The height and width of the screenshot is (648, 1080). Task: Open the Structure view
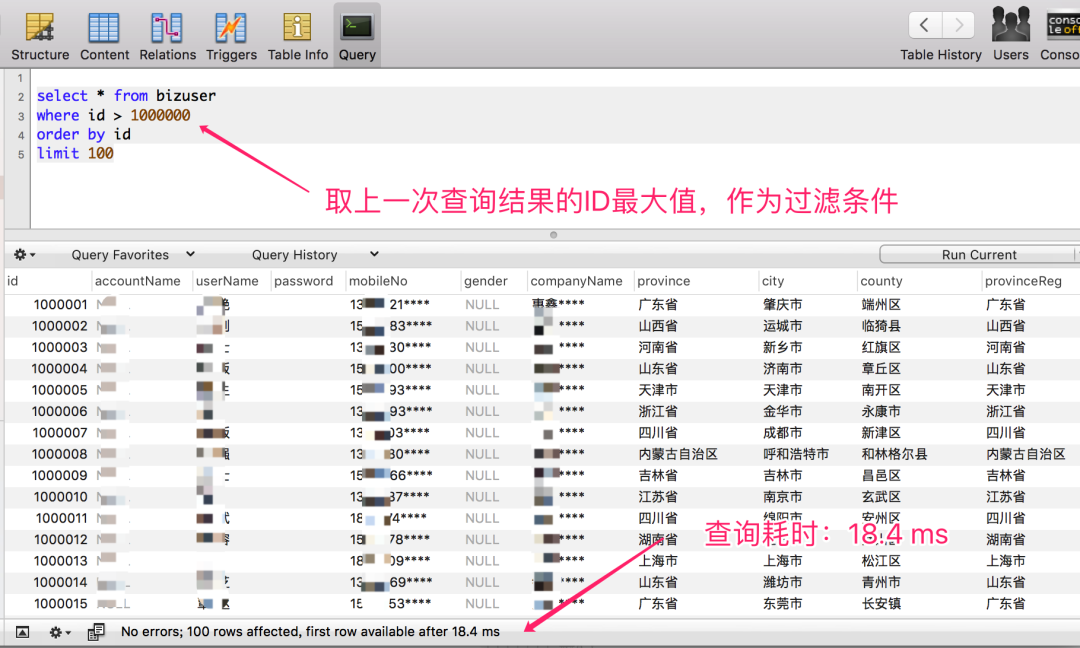[x=40, y=36]
